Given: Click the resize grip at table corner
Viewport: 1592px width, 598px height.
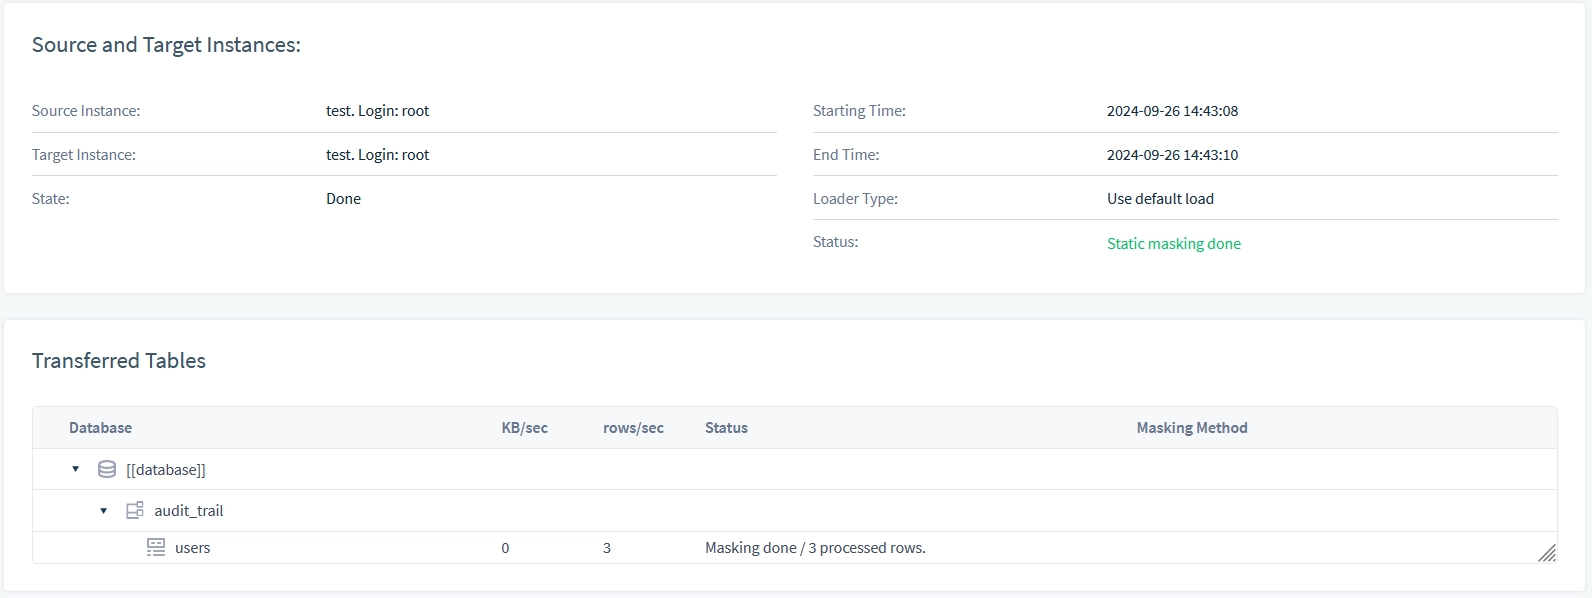Looking at the screenshot, I should 1547,553.
